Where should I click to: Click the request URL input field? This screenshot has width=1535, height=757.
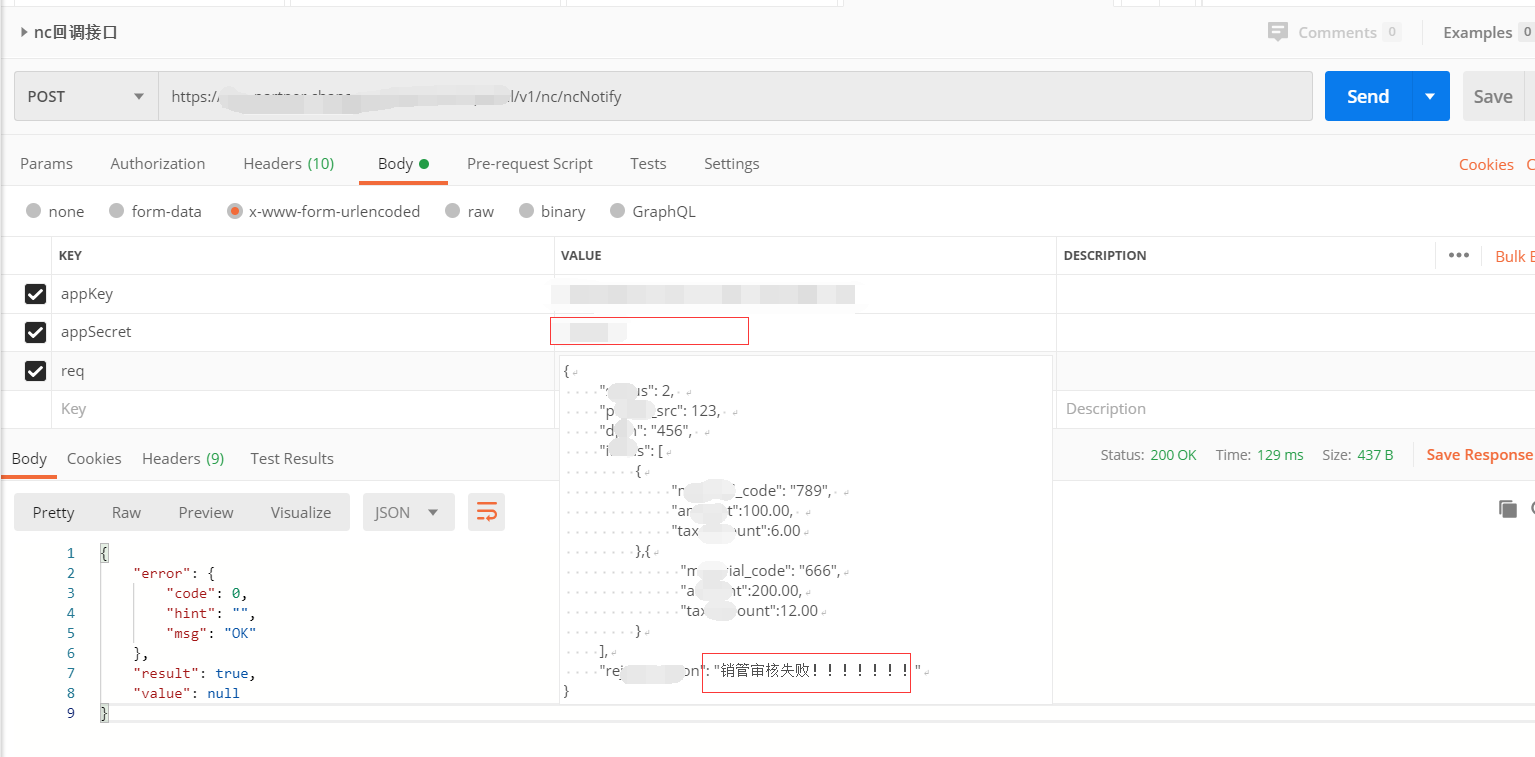[x=735, y=97]
